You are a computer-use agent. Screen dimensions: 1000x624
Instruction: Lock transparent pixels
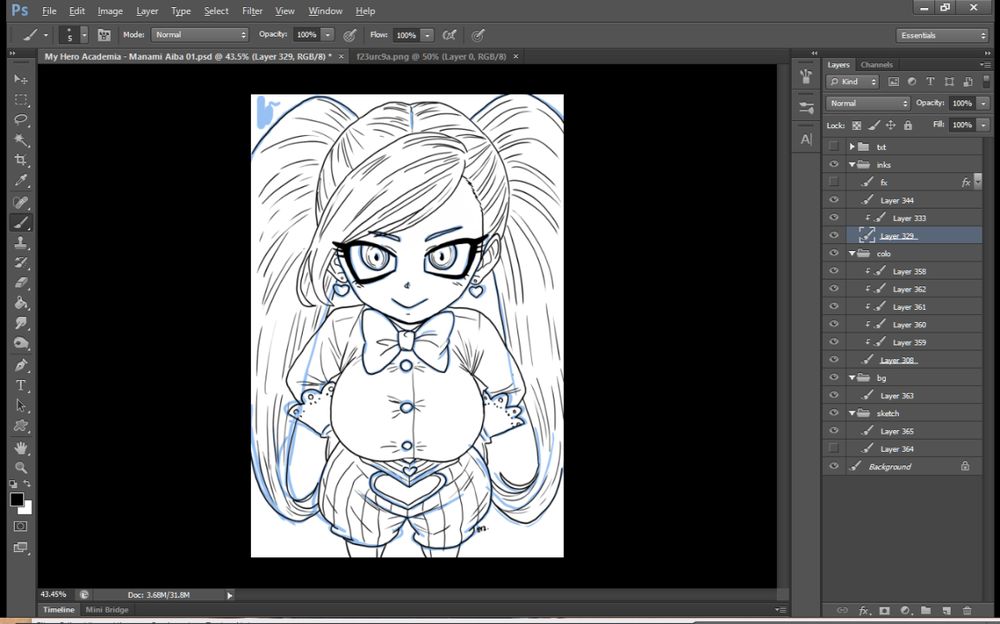click(x=857, y=126)
